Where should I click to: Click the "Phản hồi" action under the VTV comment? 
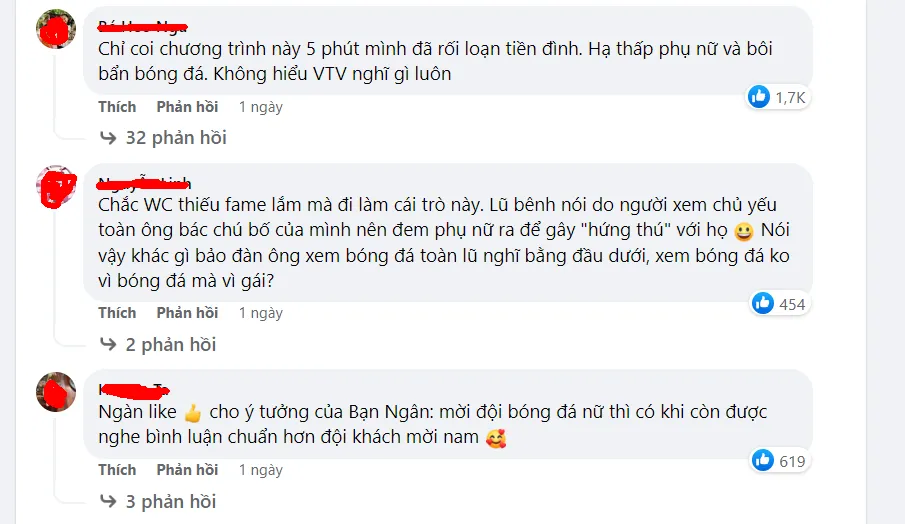point(187,107)
